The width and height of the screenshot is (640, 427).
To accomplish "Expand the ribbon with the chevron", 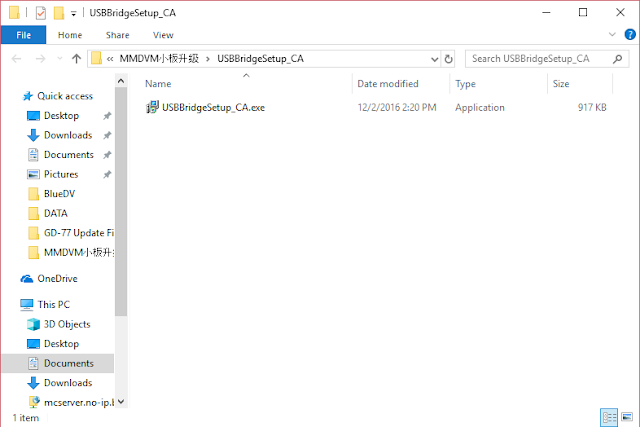I will coord(612,35).
